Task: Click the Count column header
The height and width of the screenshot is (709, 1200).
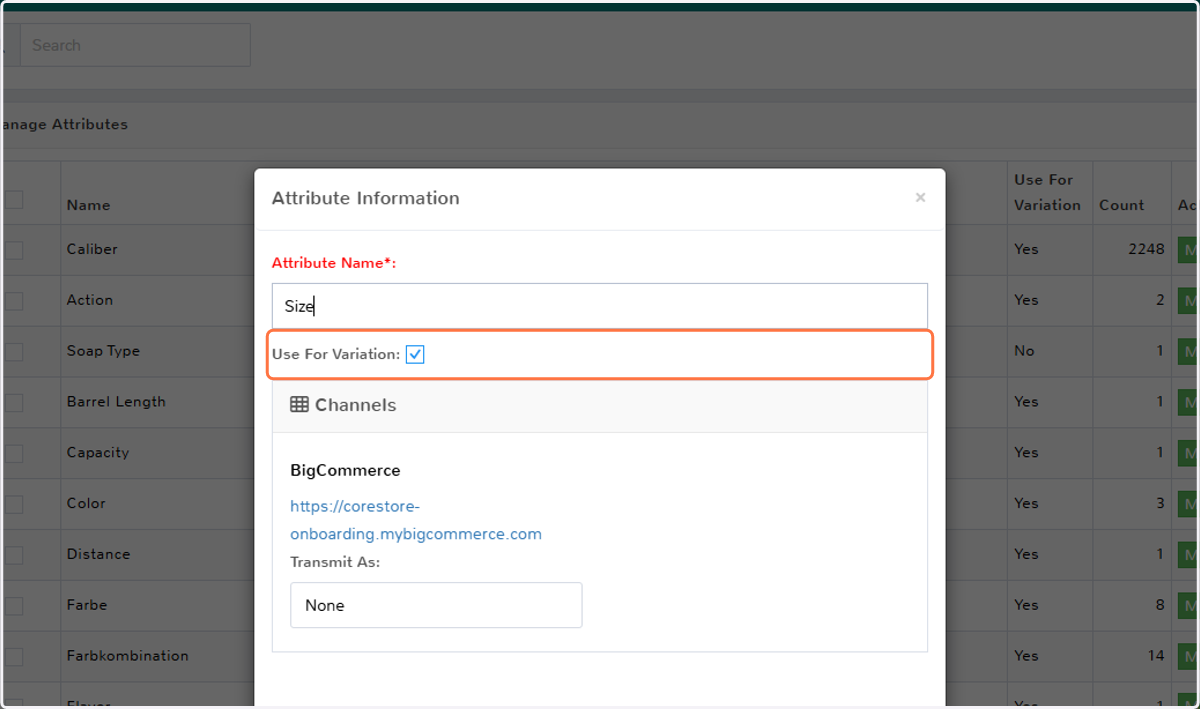Action: click(1121, 205)
